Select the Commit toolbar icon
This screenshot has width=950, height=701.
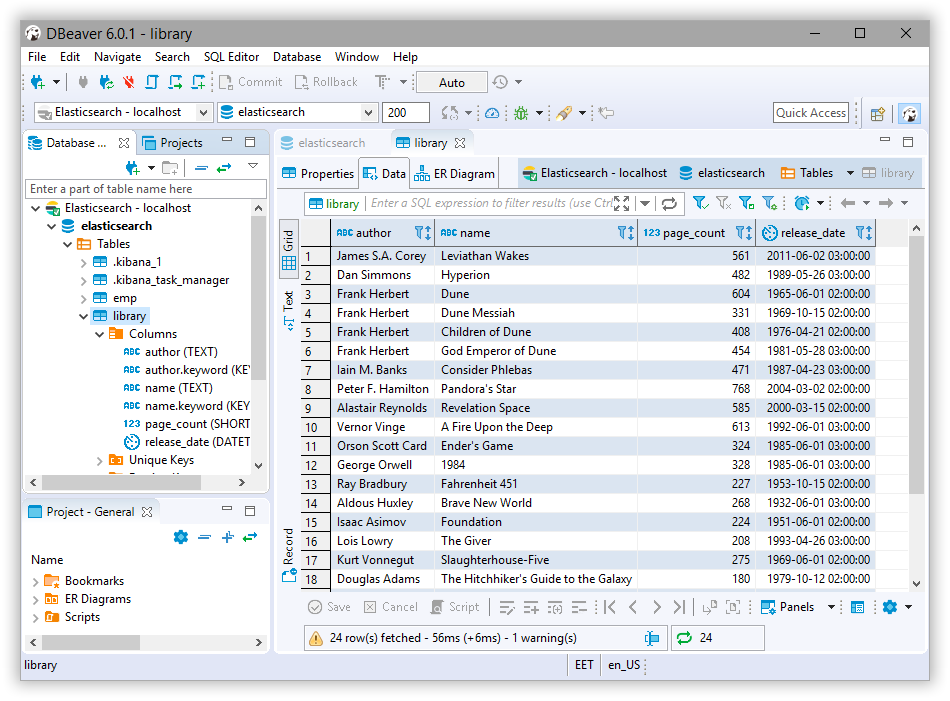pos(250,82)
